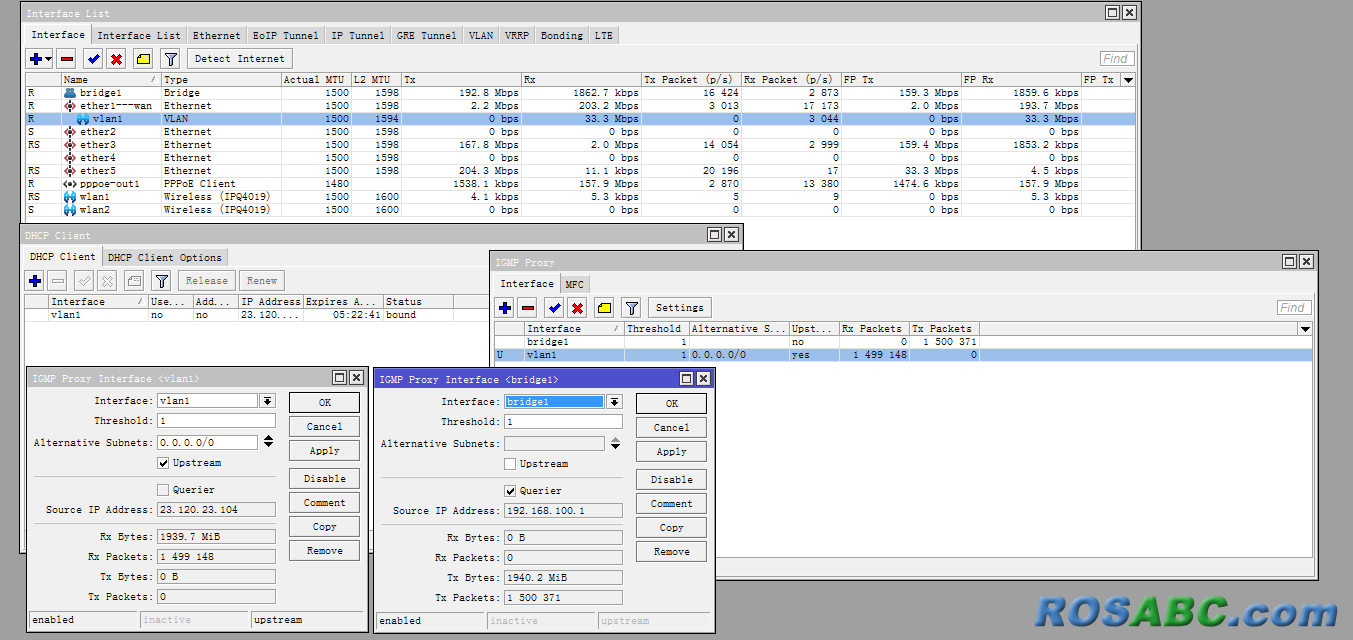
Task: Open Interface dropdown in bridge1 dialog
Action: coord(614,402)
